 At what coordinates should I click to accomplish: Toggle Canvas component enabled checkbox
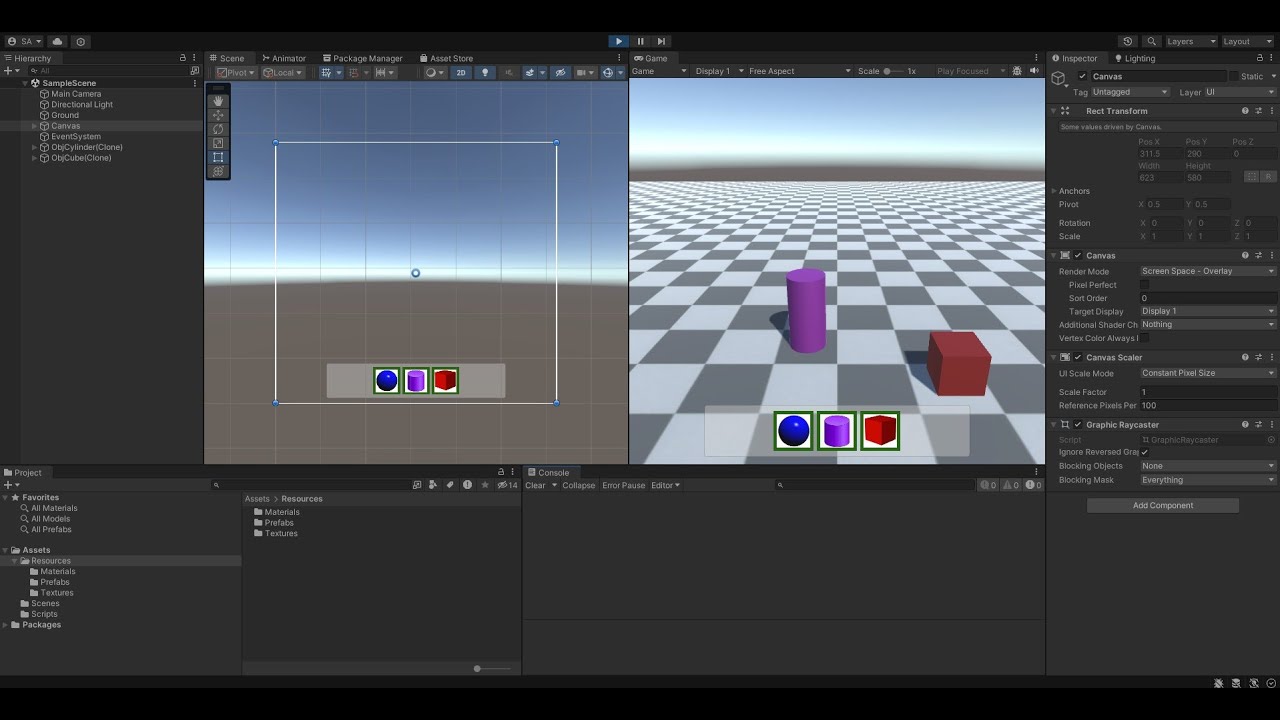1077,256
